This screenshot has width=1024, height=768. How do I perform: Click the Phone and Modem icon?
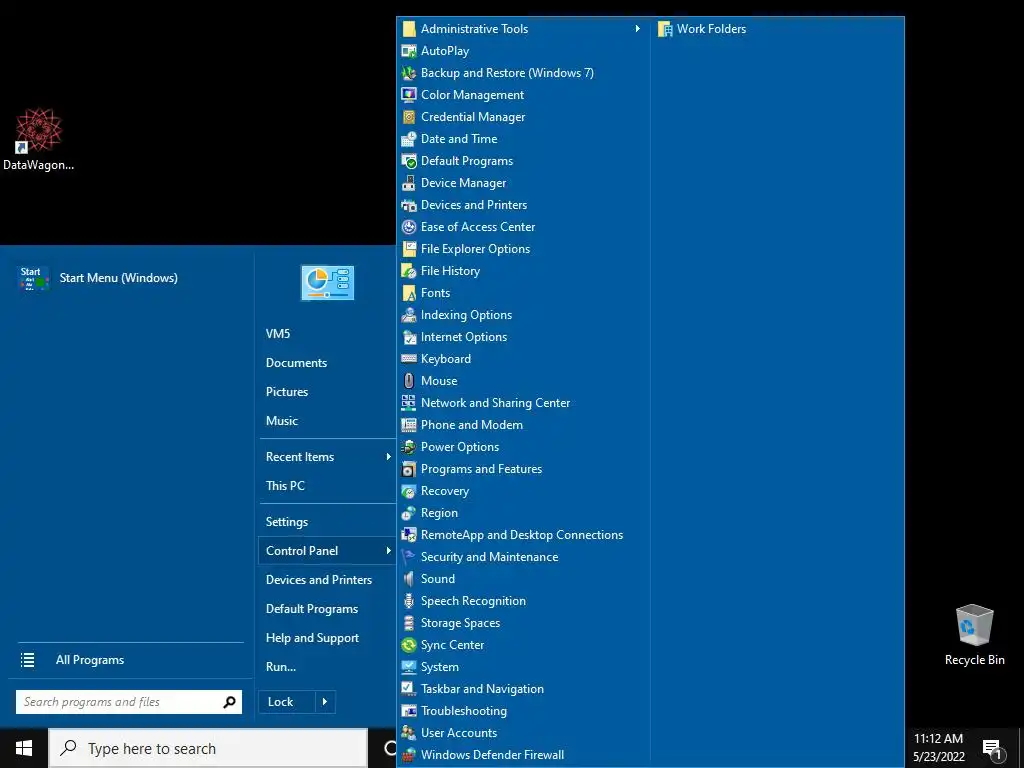(x=409, y=424)
